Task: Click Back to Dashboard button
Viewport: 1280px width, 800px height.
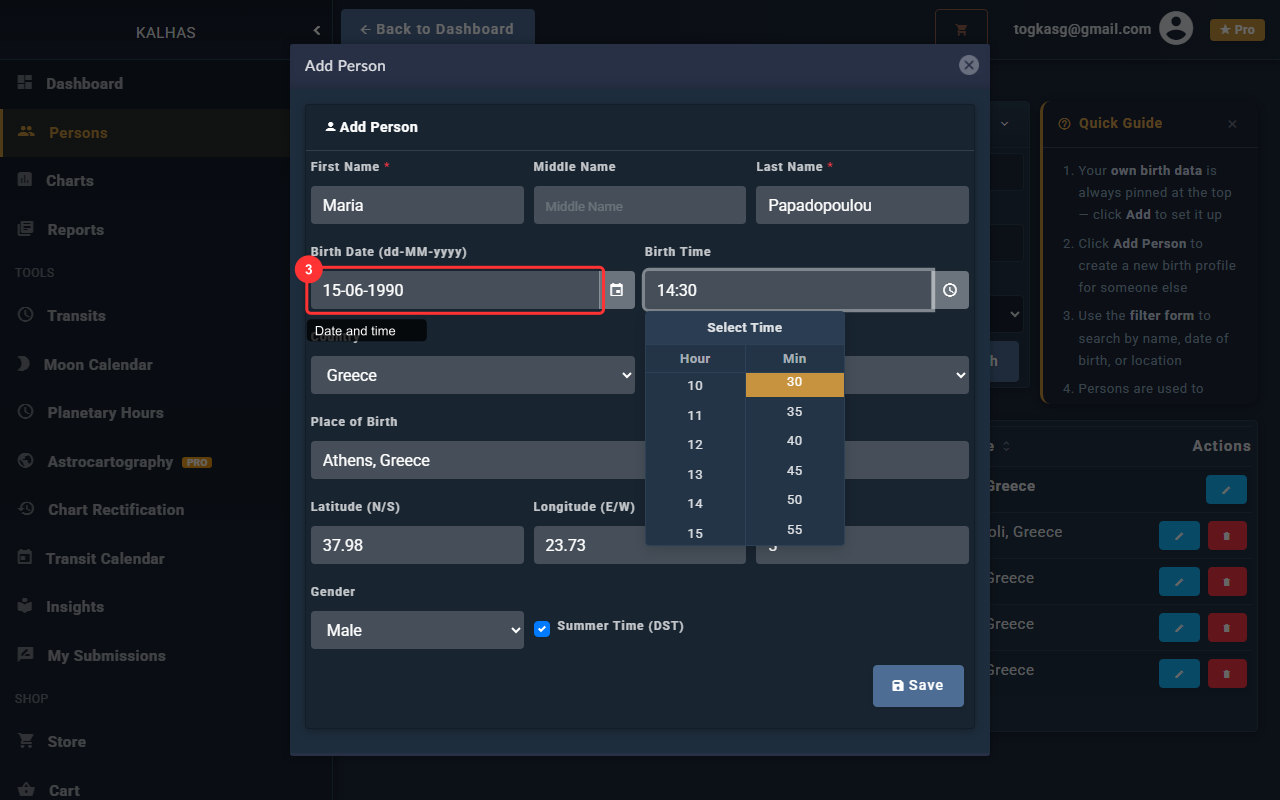Action: (437, 29)
